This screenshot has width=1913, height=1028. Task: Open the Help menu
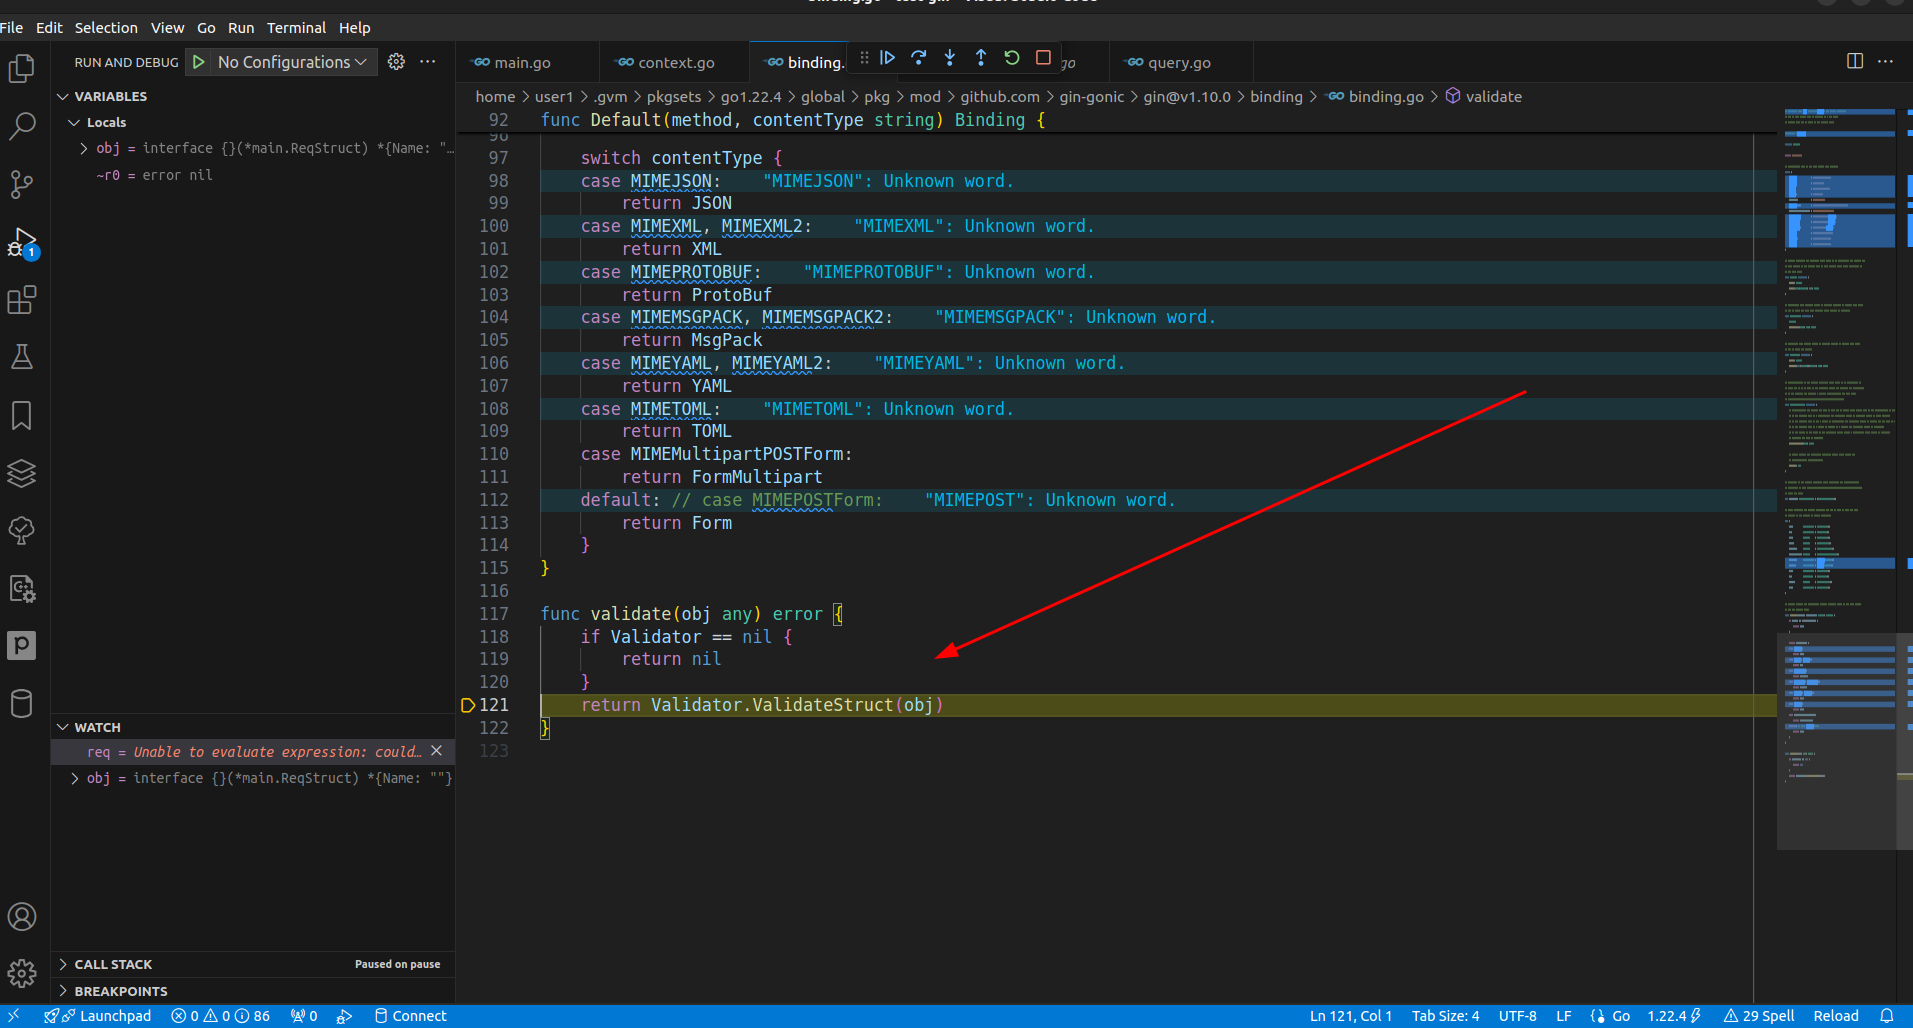coord(354,28)
